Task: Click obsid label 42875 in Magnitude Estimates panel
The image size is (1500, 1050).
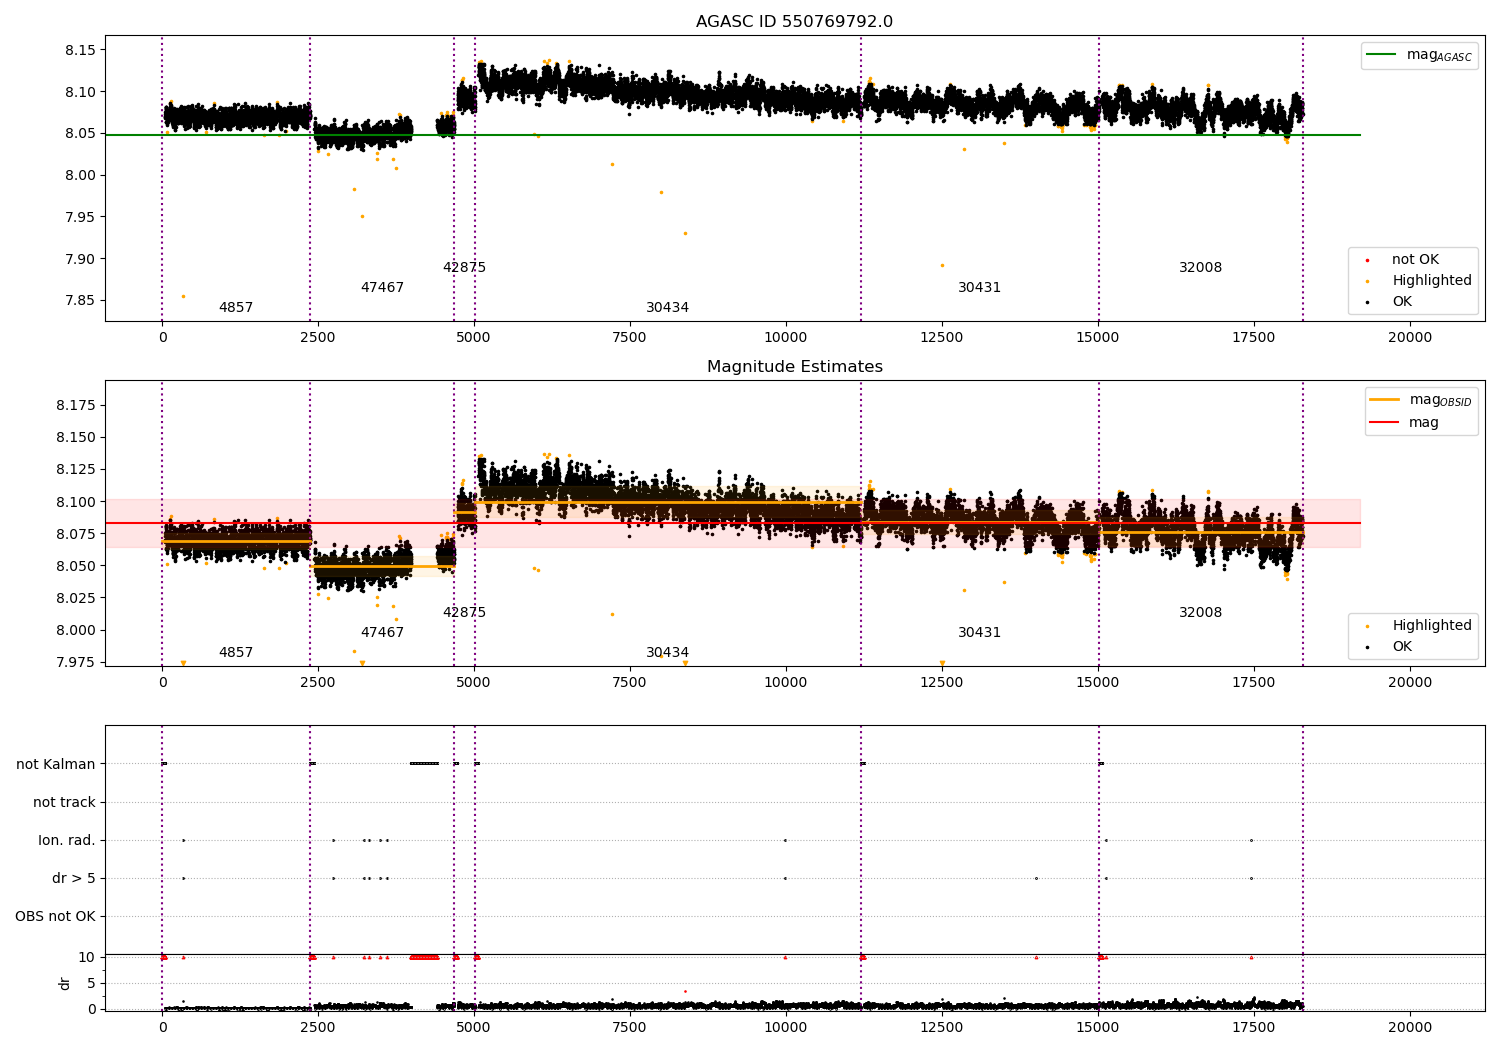Action: (x=464, y=613)
